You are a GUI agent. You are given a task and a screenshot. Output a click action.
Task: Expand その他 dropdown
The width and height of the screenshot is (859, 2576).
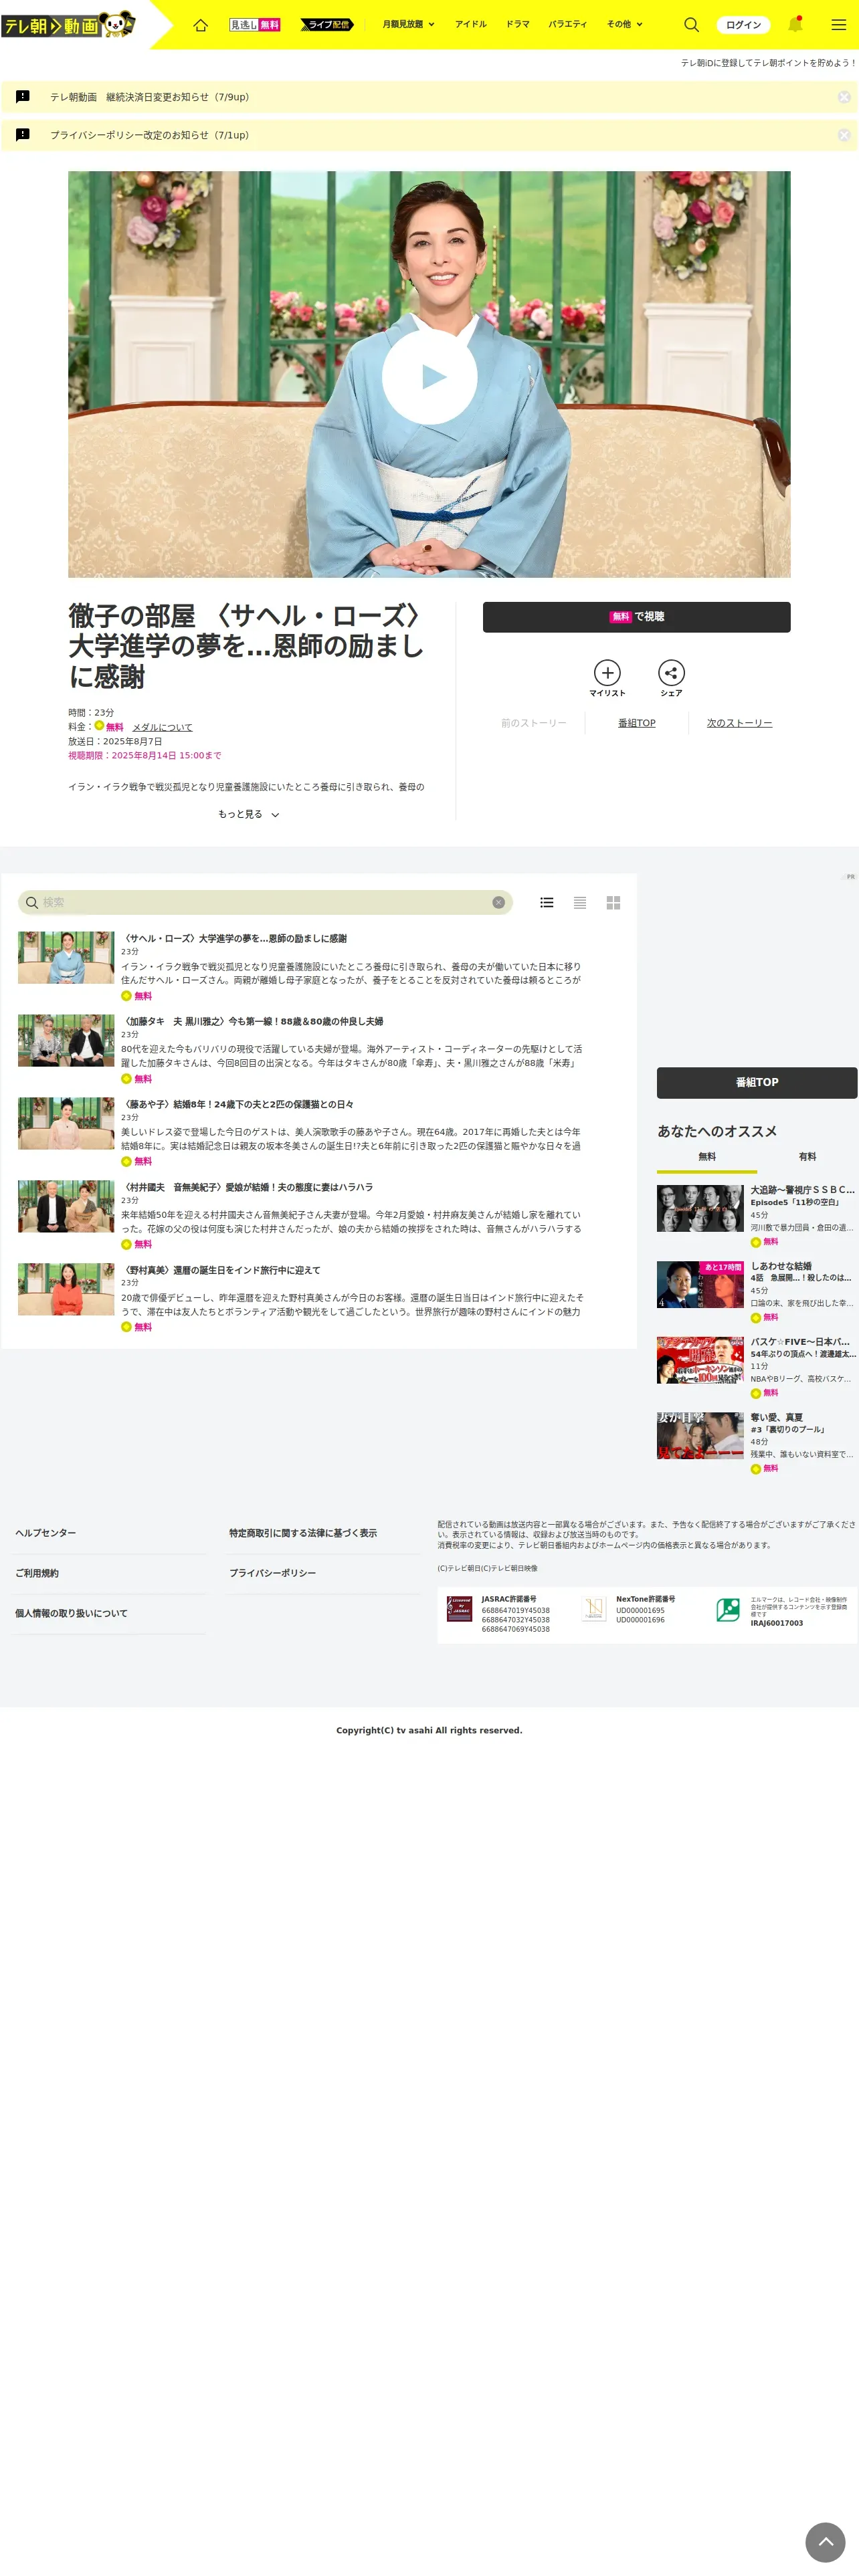coord(624,24)
